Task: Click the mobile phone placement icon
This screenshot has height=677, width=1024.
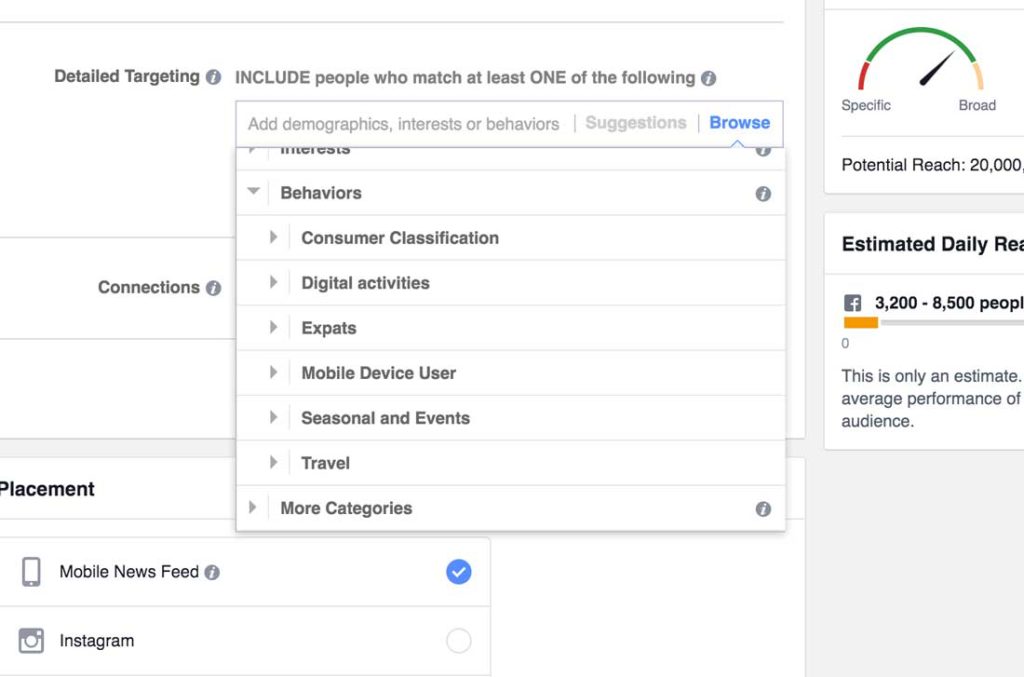Action: click(31, 572)
